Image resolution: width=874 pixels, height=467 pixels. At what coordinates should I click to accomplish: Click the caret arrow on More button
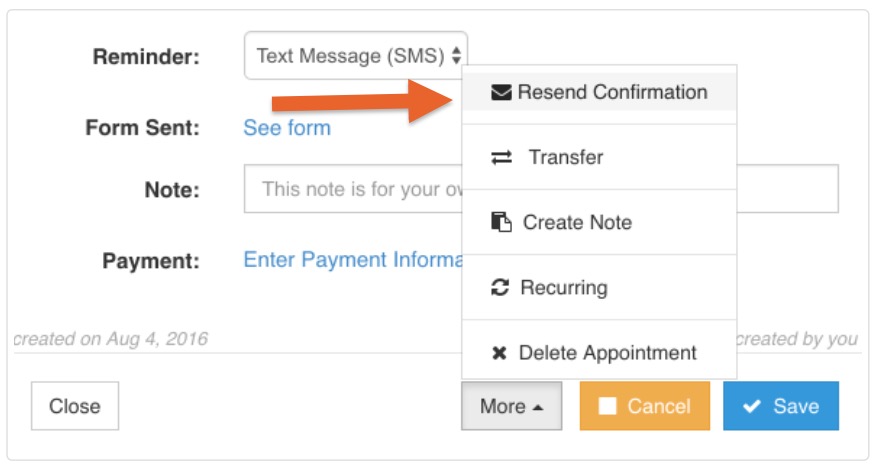[538, 408]
